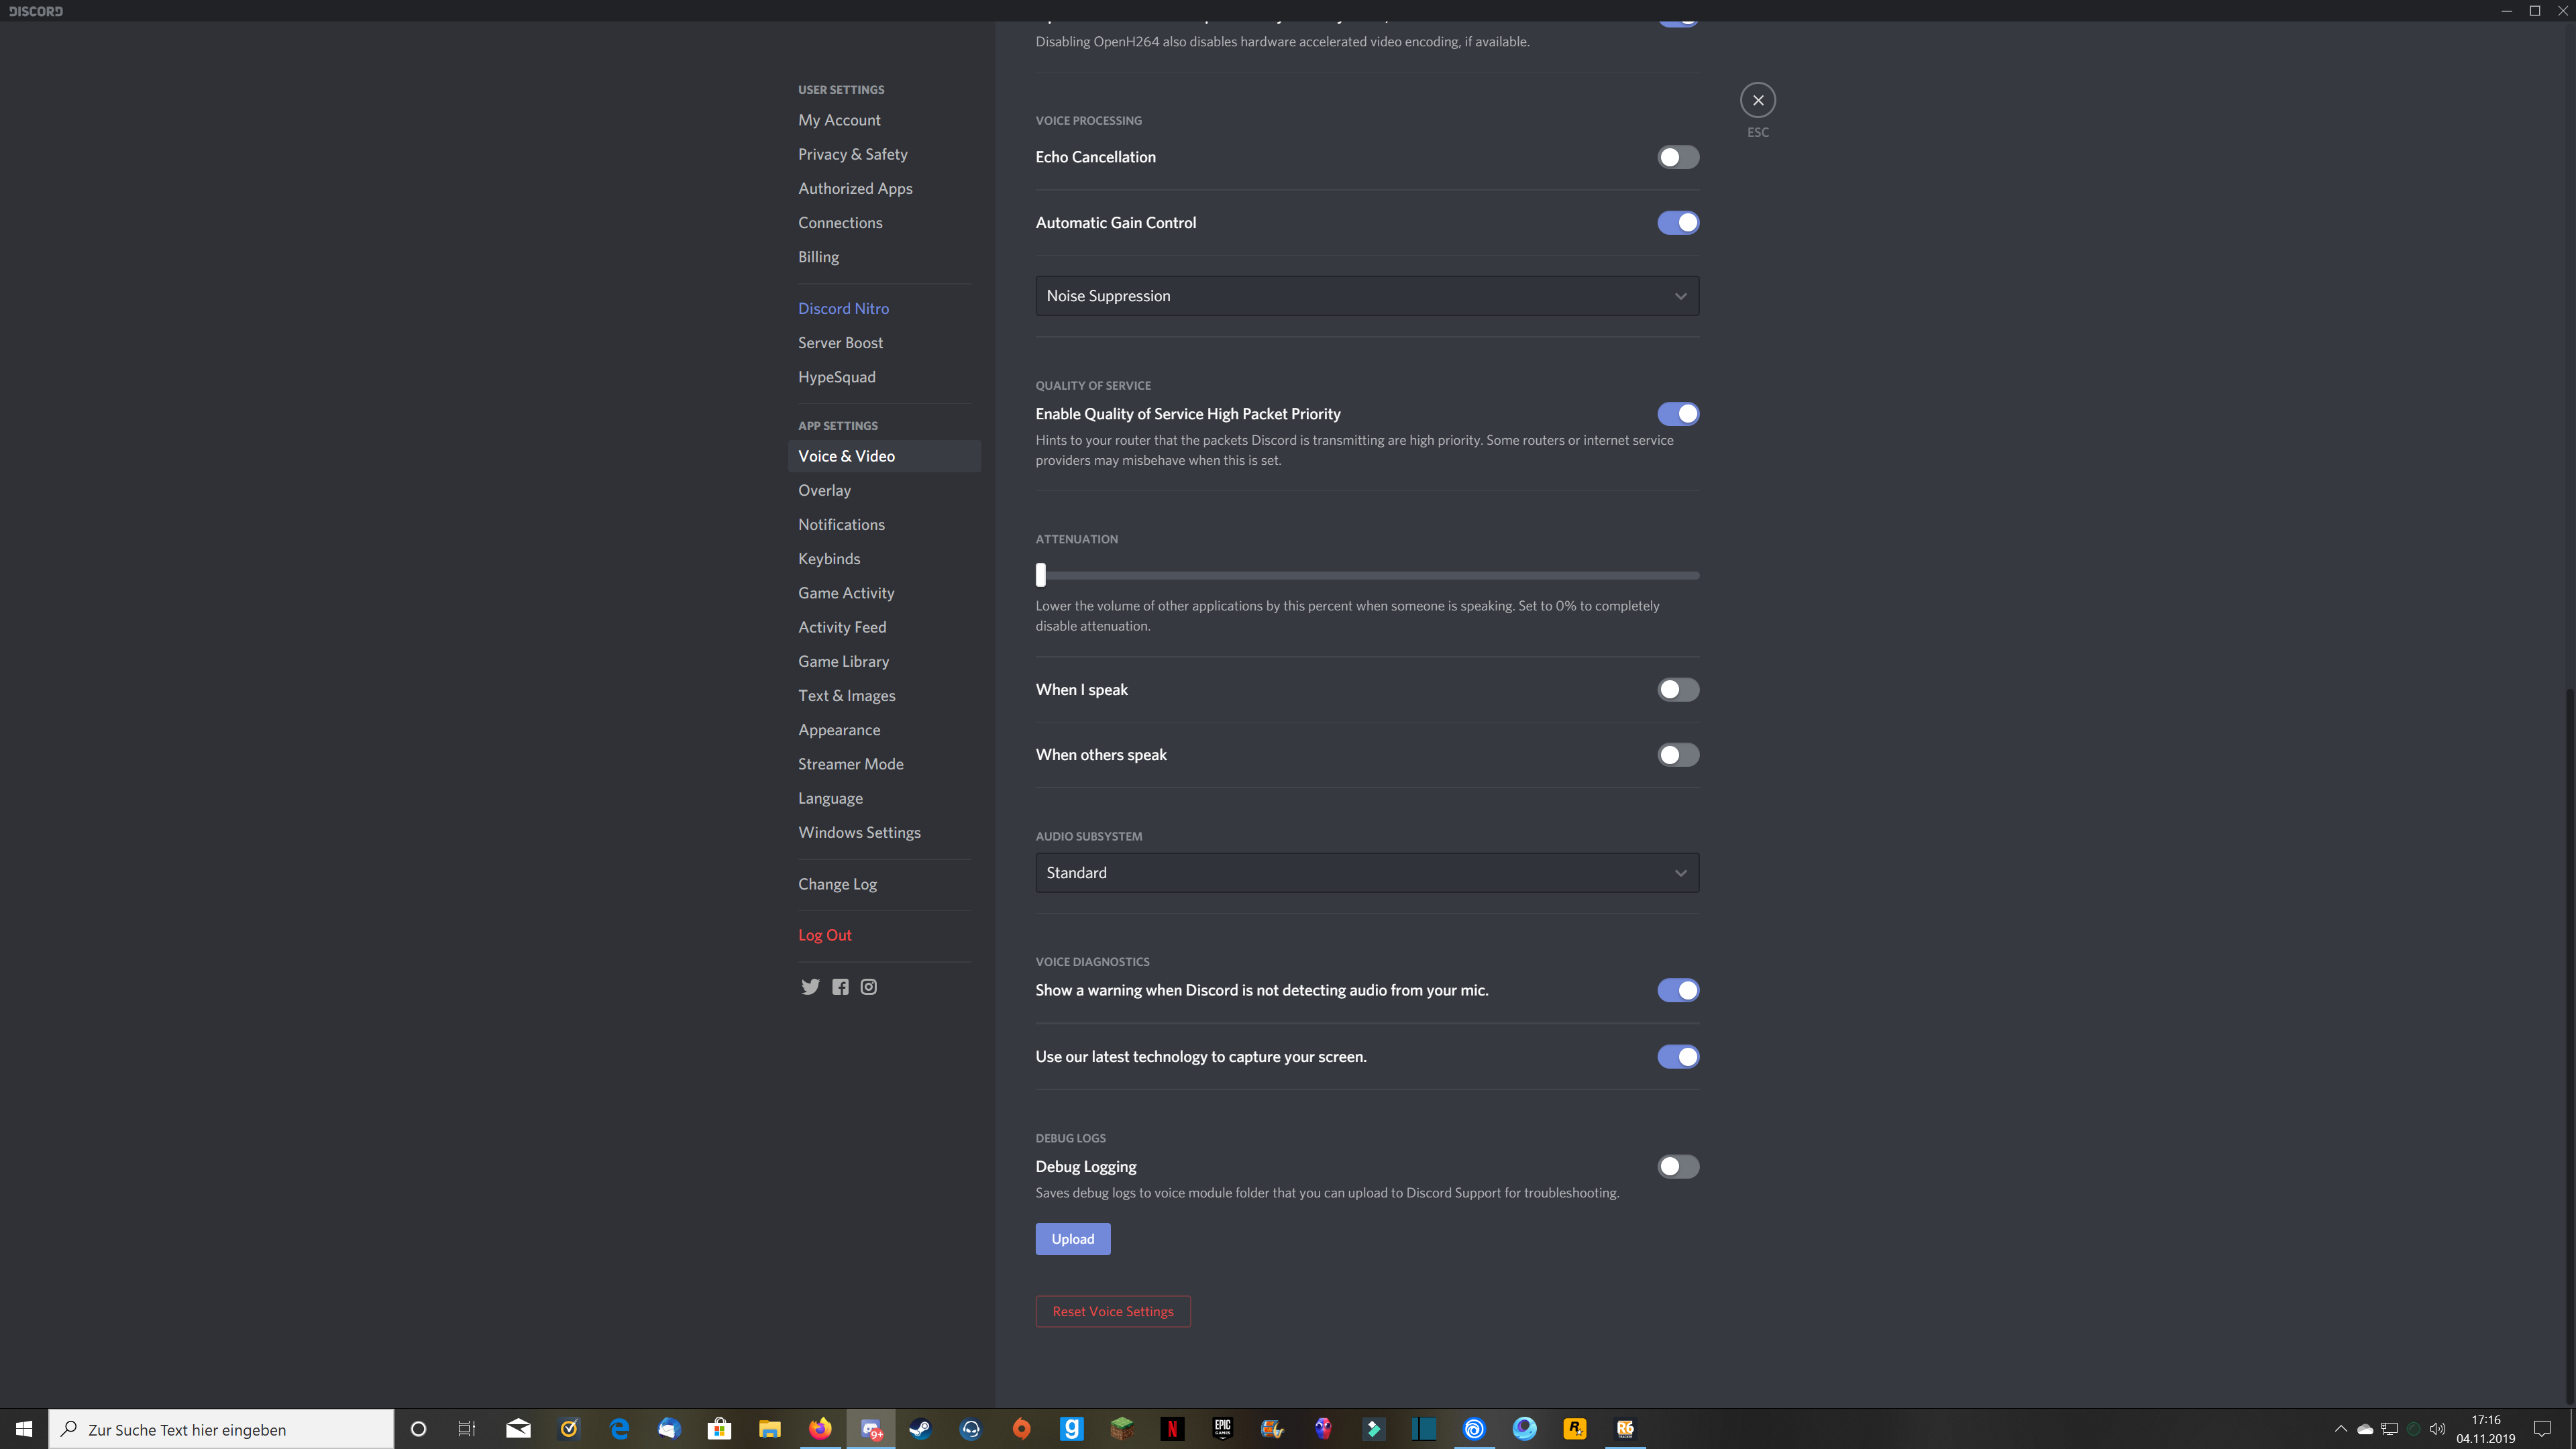The width and height of the screenshot is (2576, 1449).
Task: Open Epic Games launcher in taskbar
Action: 1222,1428
